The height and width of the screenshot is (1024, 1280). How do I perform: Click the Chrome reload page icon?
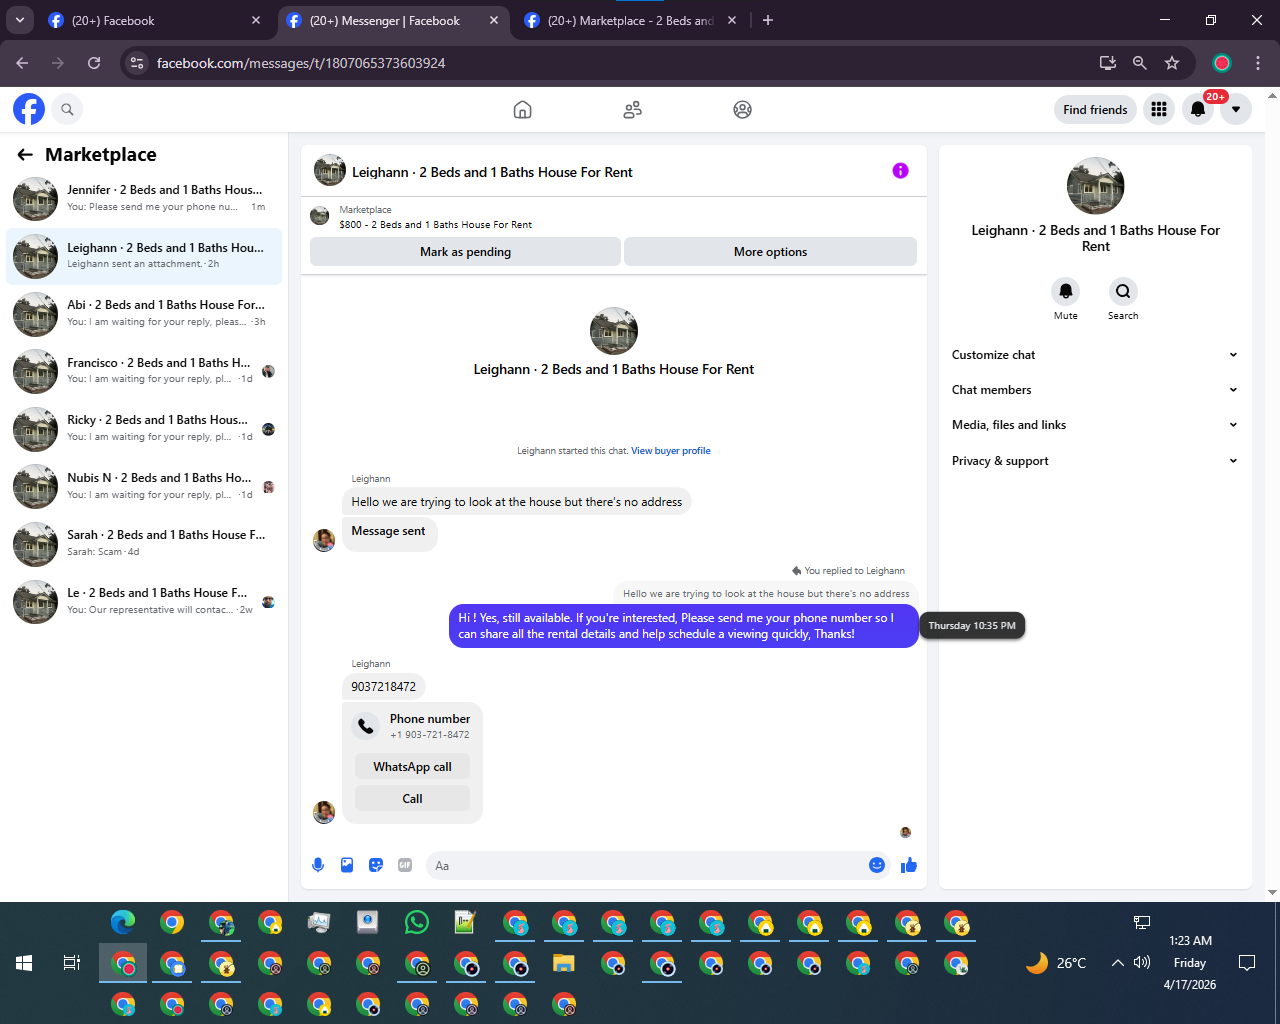click(x=94, y=63)
